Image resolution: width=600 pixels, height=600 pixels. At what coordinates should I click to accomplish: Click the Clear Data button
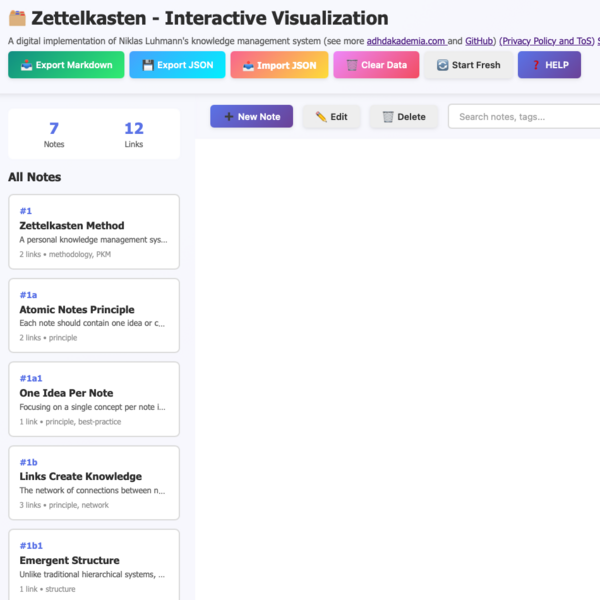pos(376,65)
